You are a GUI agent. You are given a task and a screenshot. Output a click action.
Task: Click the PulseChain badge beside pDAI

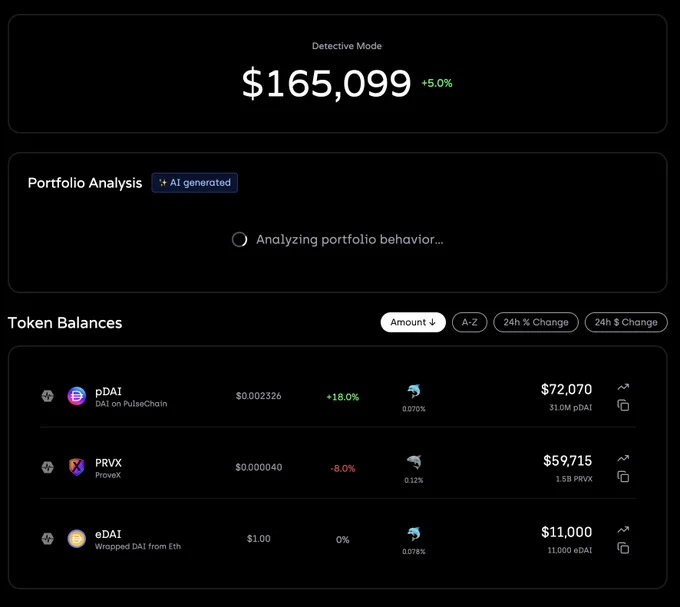click(47, 396)
